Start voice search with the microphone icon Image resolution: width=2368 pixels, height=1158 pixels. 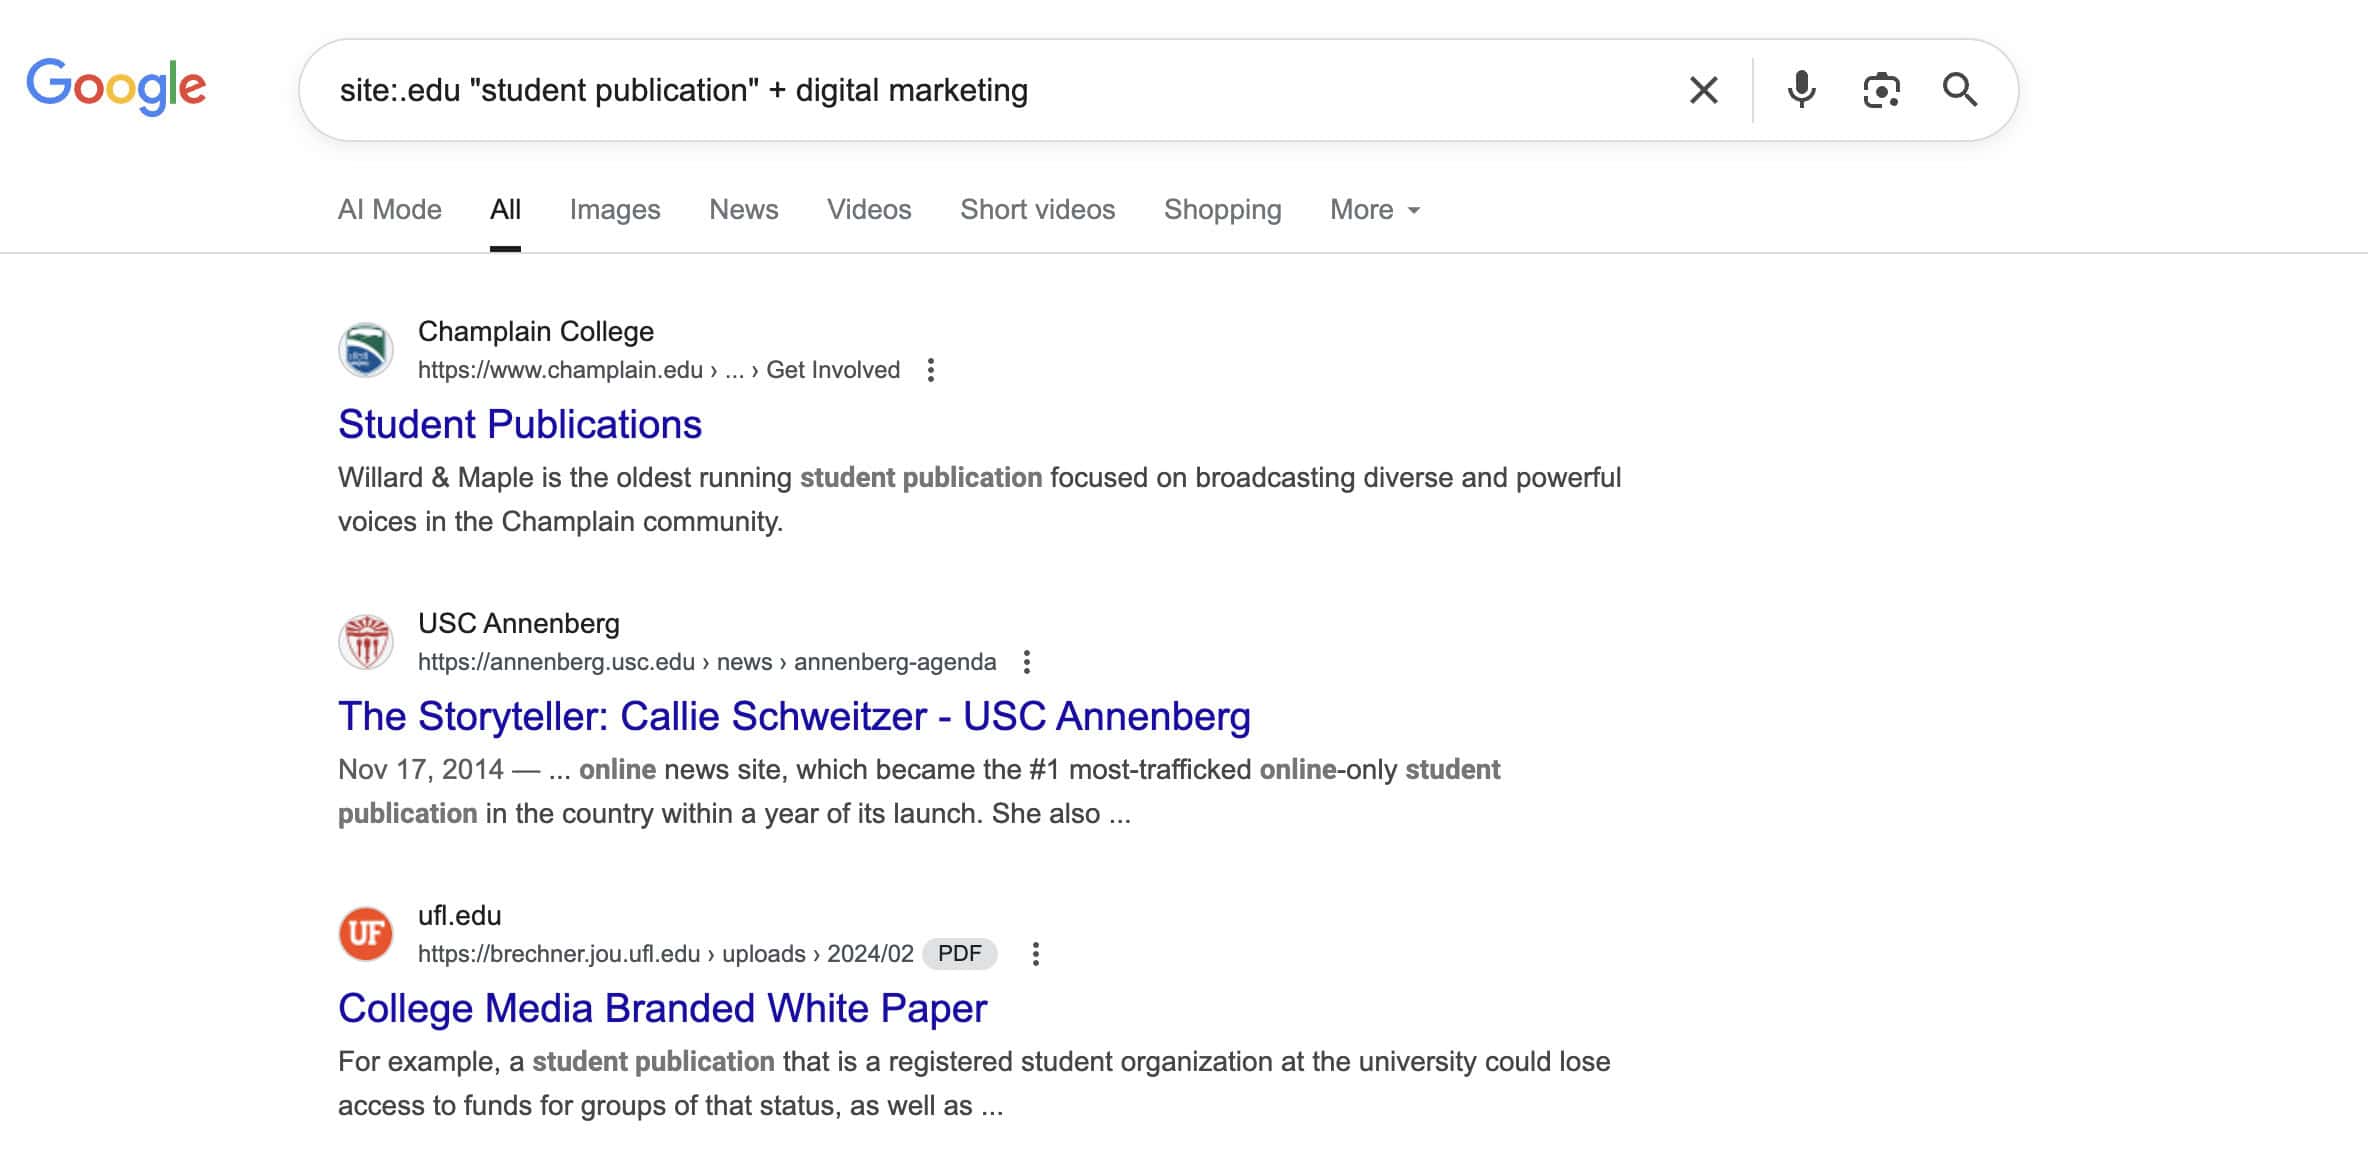(1801, 90)
